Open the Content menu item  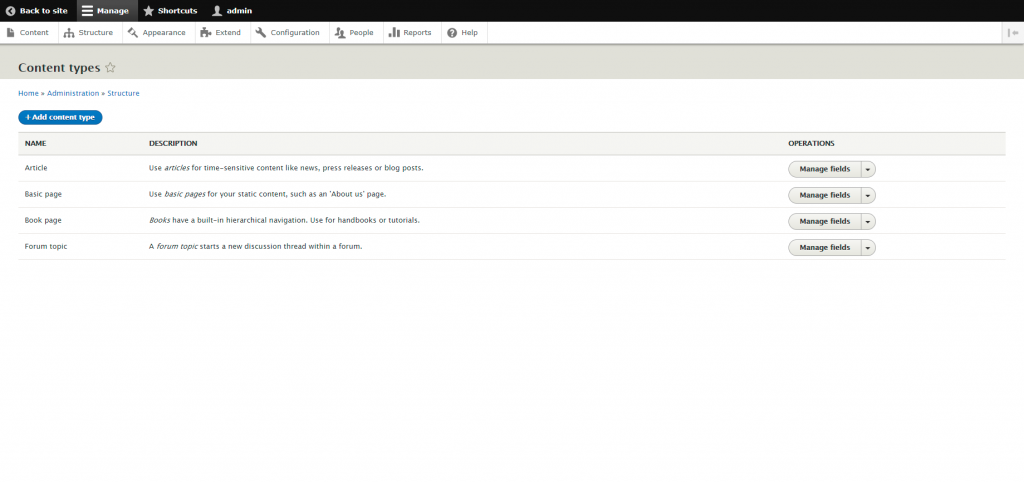pyautogui.click(x=27, y=33)
